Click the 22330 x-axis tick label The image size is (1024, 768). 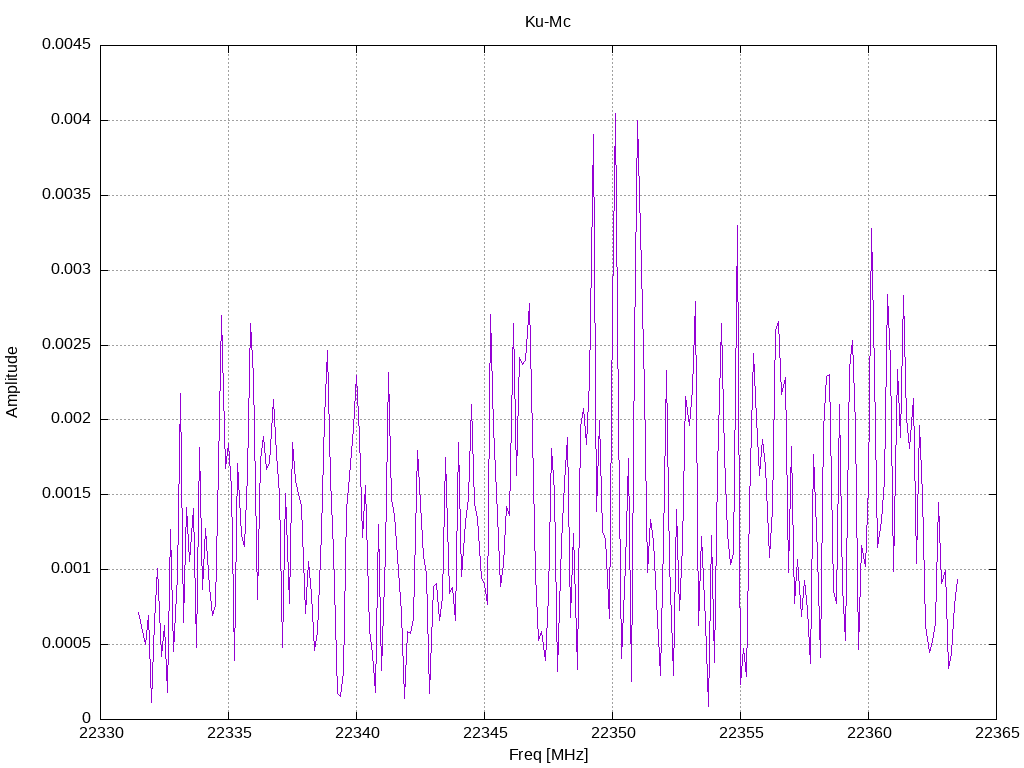[x=101, y=733]
